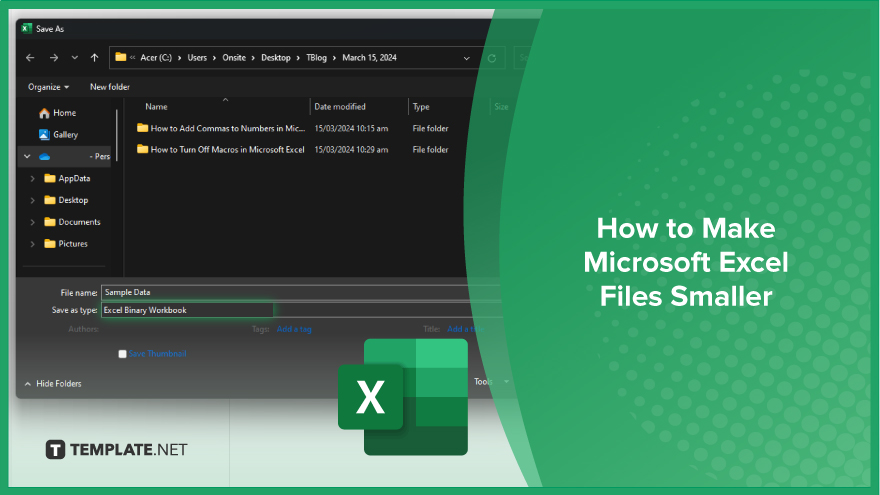Viewport: 880px width, 495px height.
Task: Expand the Documents folder in tree
Action: (33, 222)
